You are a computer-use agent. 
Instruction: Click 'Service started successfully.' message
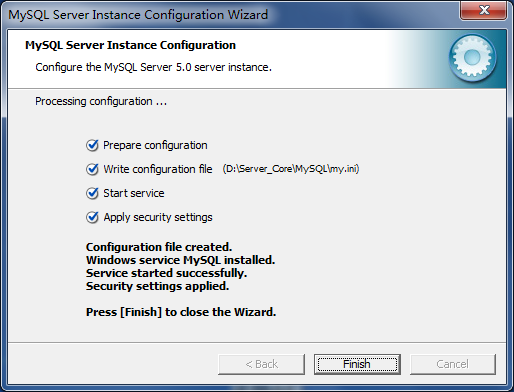click(166, 273)
